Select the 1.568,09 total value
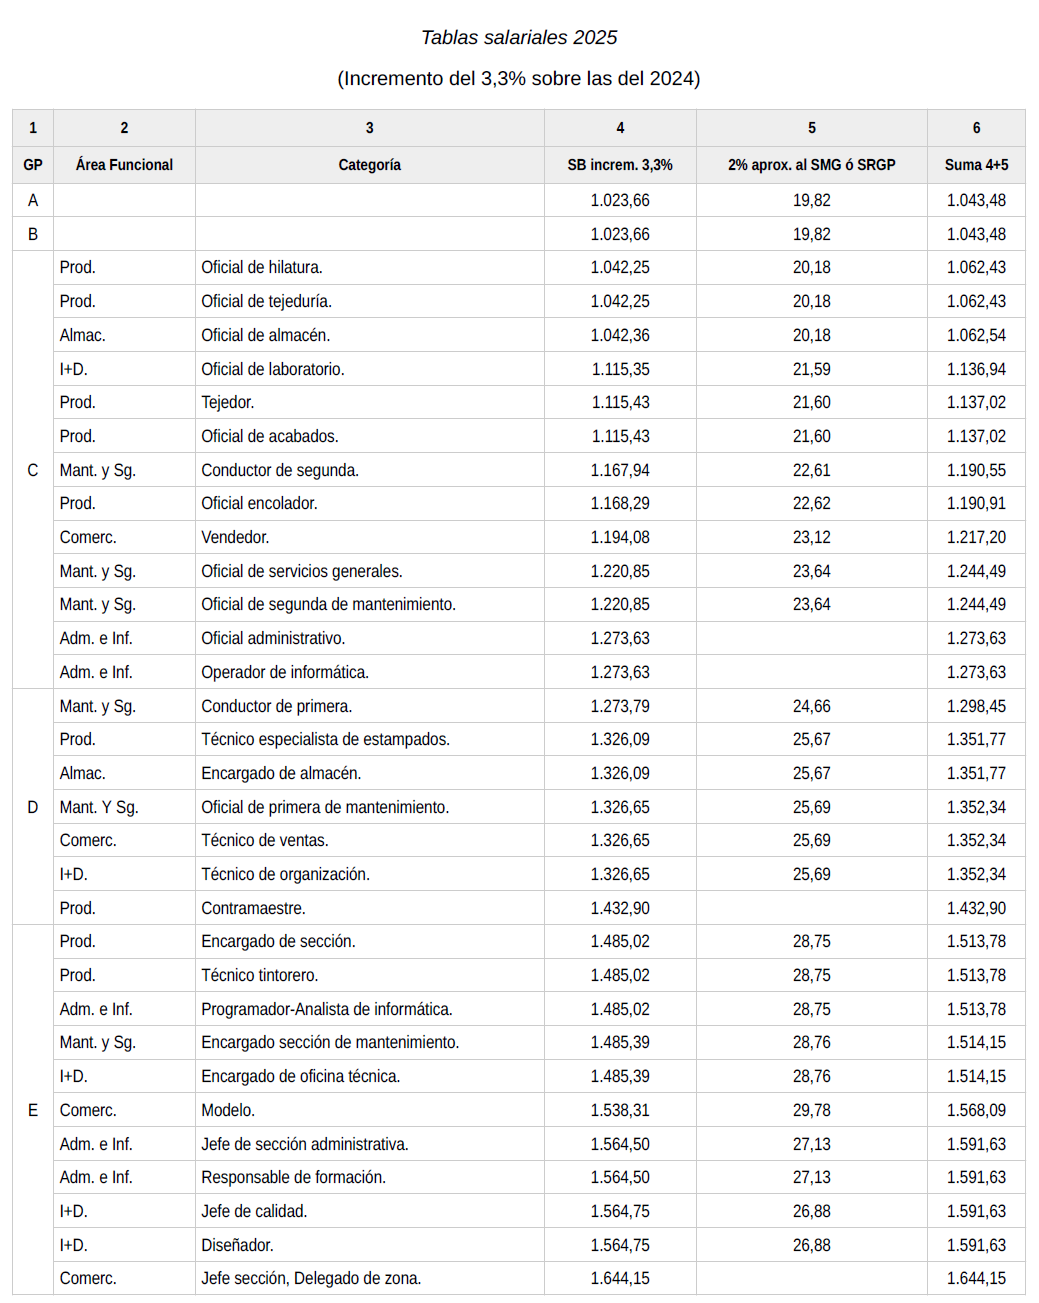The image size is (1039, 1303). pyautogui.click(x=976, y=1111)
